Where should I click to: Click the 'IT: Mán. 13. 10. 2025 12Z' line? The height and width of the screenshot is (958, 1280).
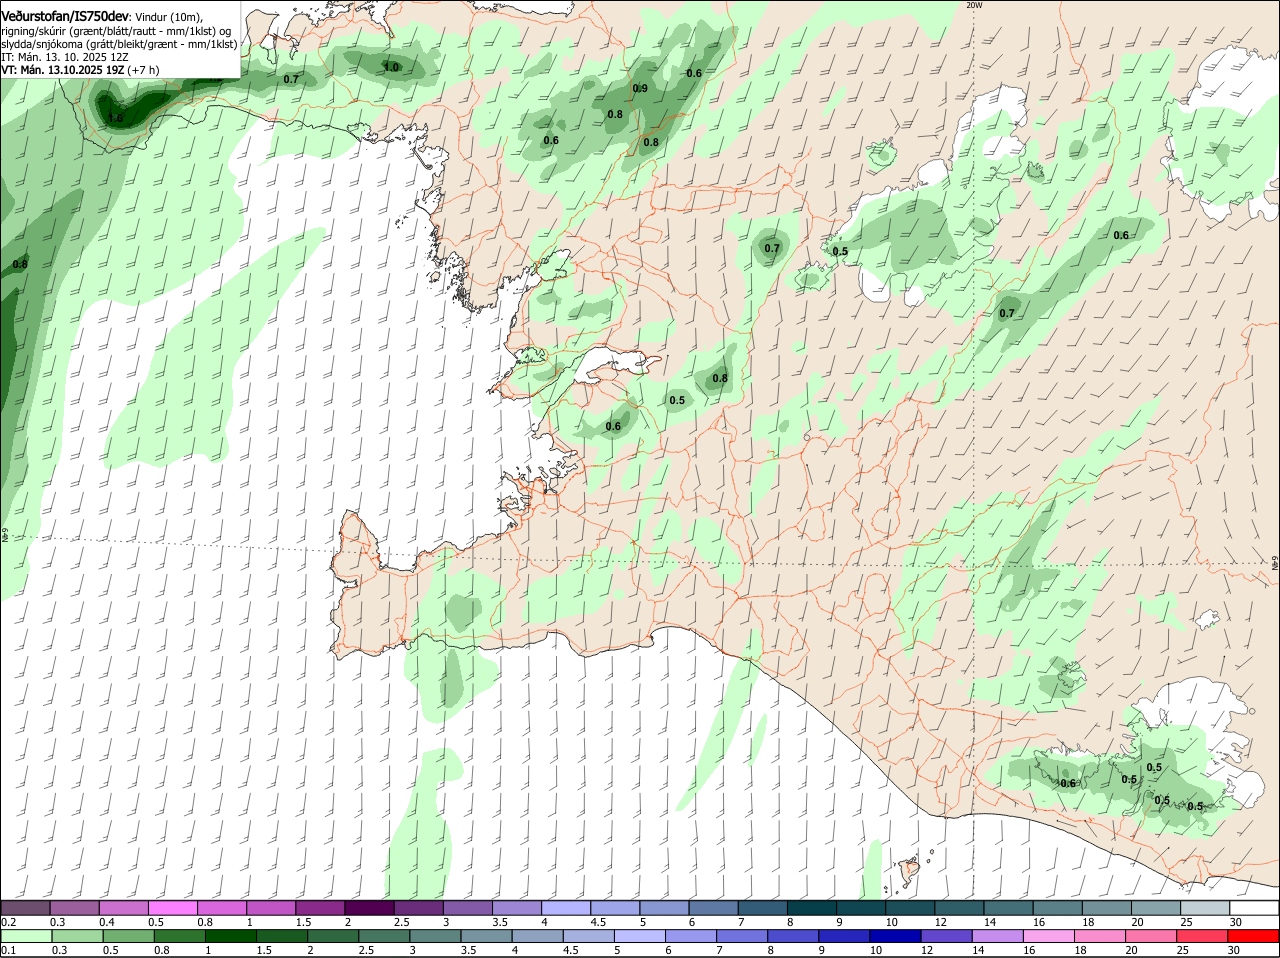coord(65,57)
